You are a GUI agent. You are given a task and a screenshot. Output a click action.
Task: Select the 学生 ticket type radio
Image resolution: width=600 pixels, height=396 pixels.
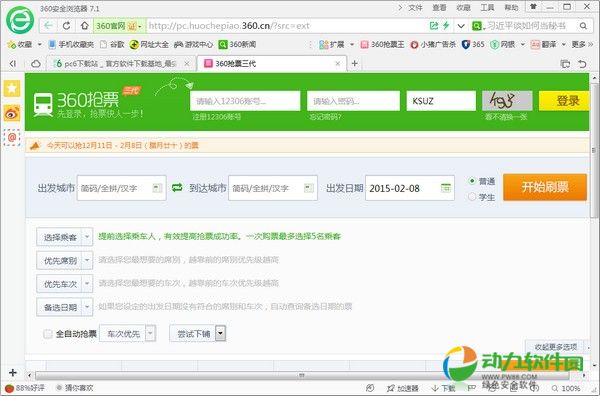point(472,197)
